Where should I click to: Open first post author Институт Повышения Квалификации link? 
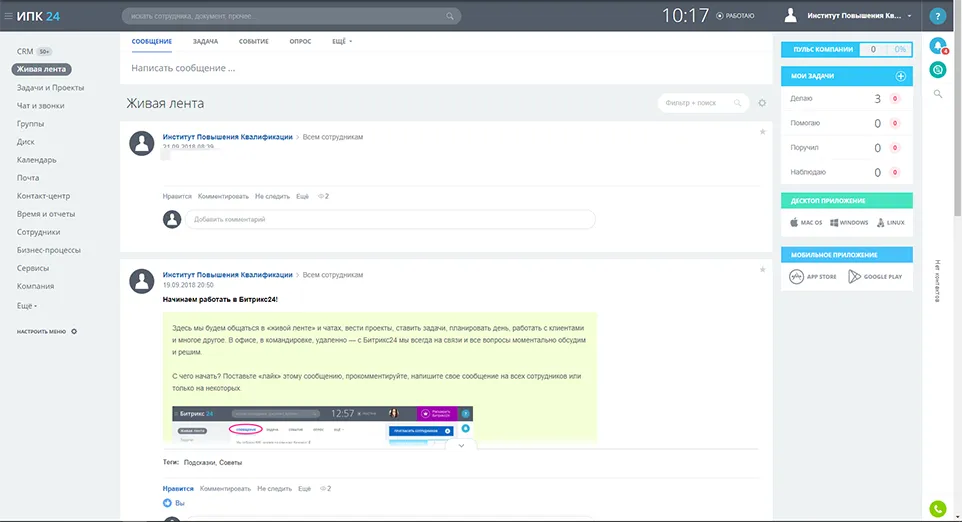tap(228, 137)
